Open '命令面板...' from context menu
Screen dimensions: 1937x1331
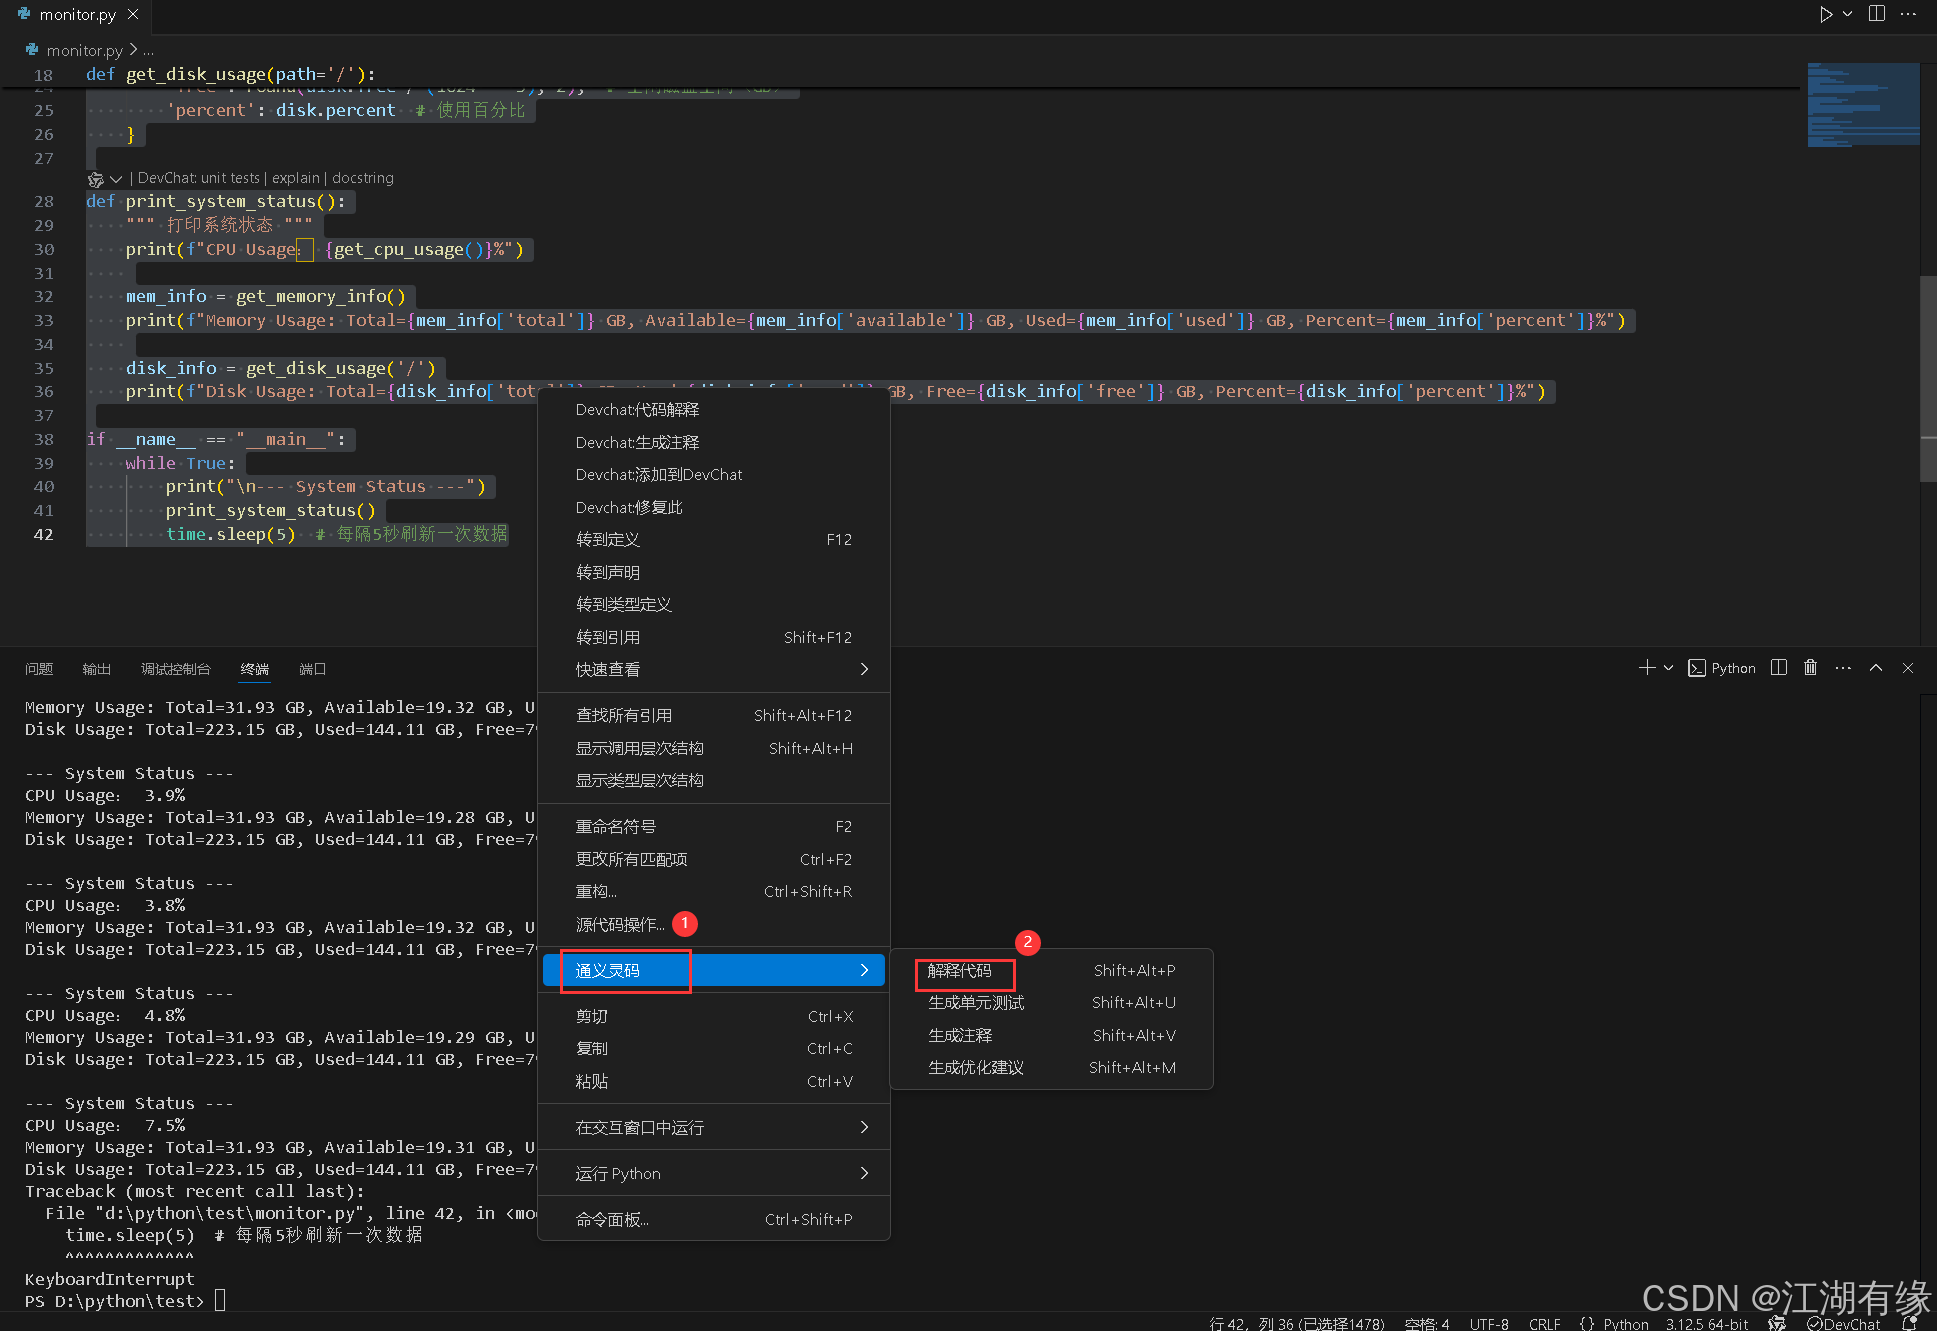tap(714, 1220)
